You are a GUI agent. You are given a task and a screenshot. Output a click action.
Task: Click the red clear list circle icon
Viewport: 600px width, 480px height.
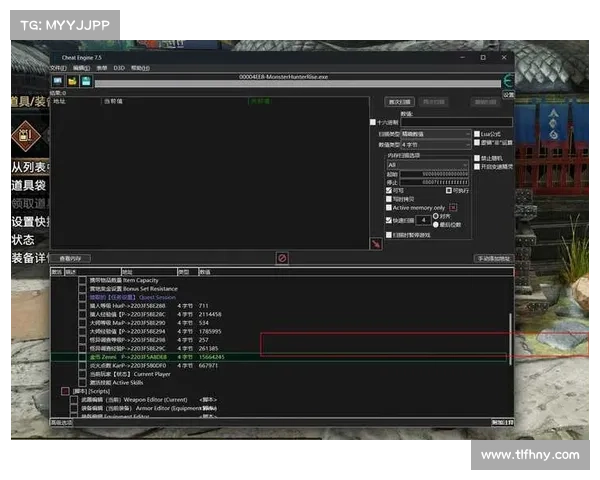(282, 258)
